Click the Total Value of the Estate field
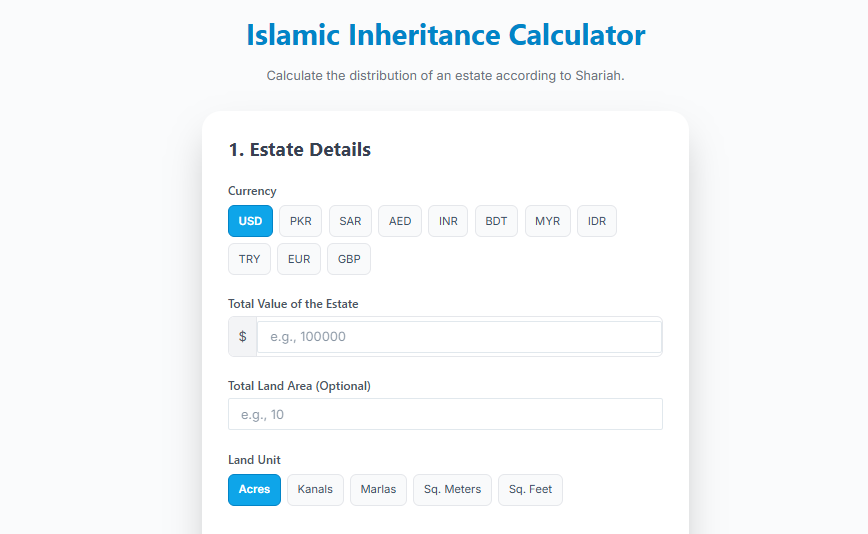 (x=459, y=337)
